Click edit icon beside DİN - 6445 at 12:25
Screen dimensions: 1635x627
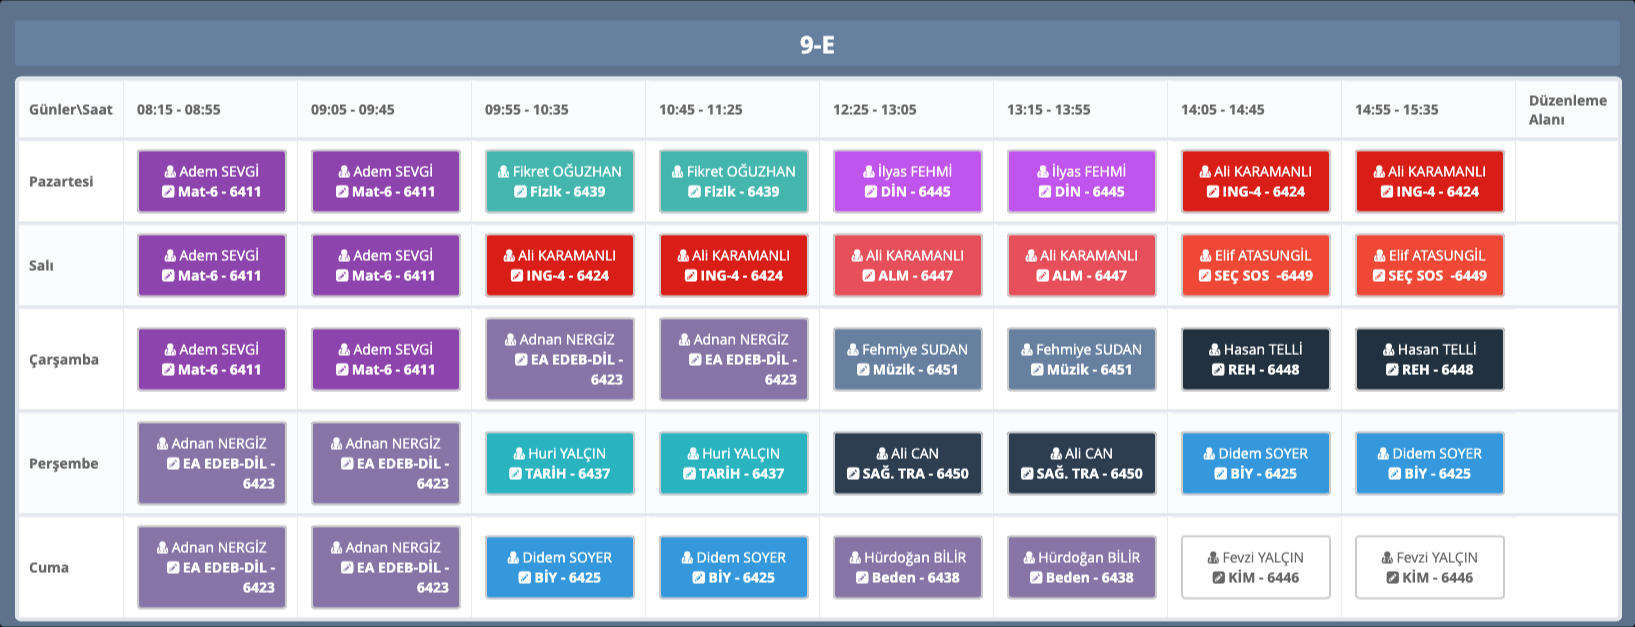(x=871, y=192)
